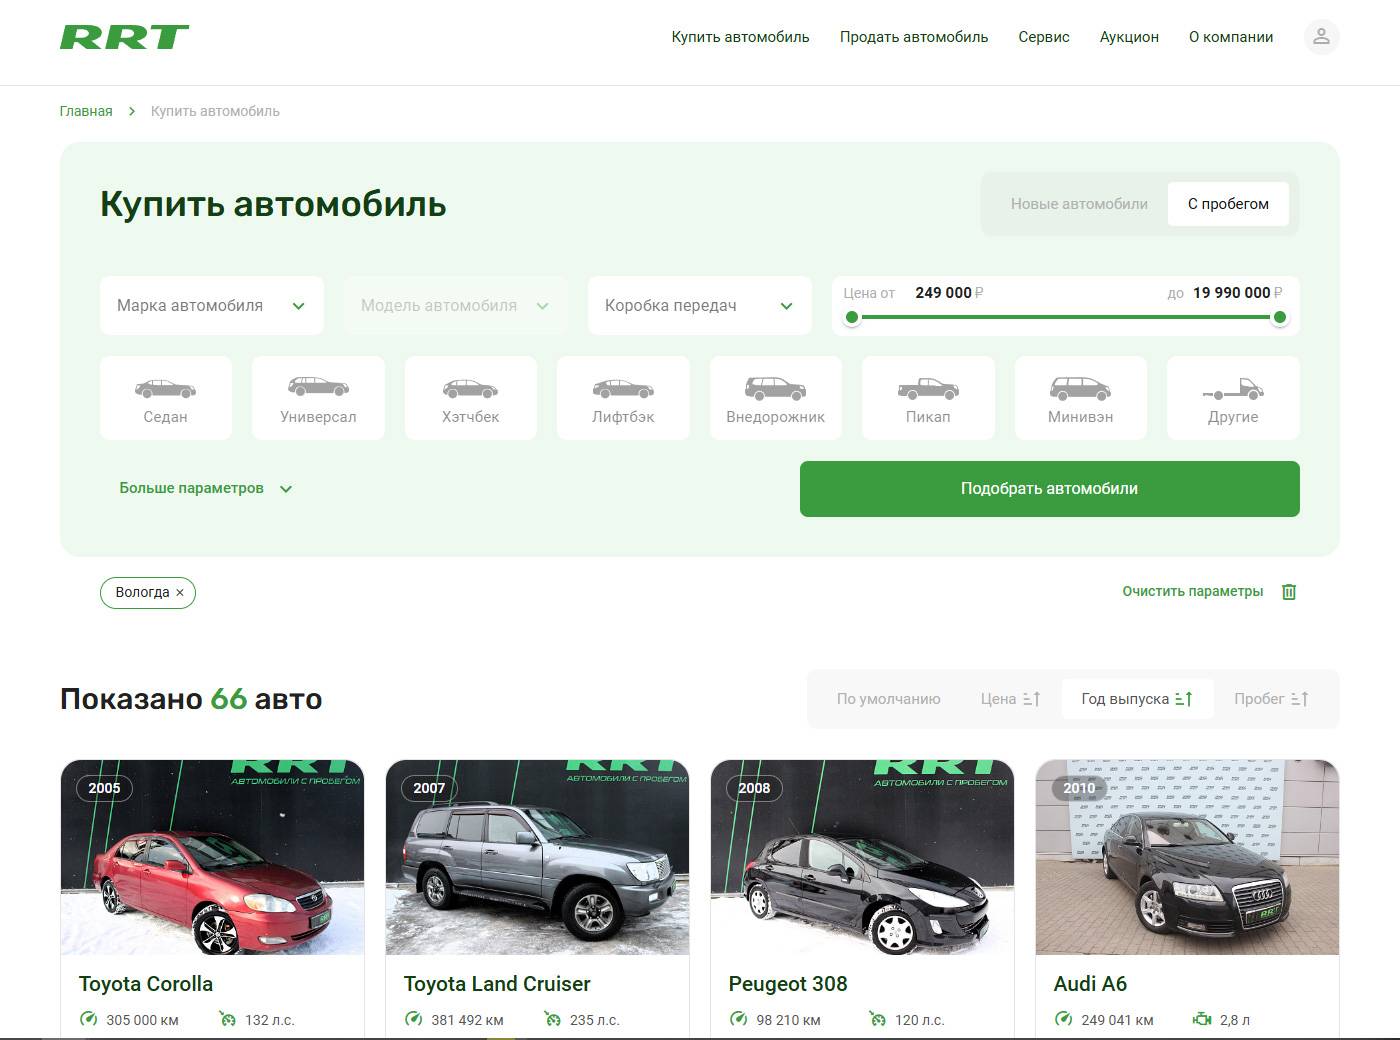This screenshot has height=1040, width=1400.
Task: Click the Peugeot 308 title
Action: pos(788,984)
